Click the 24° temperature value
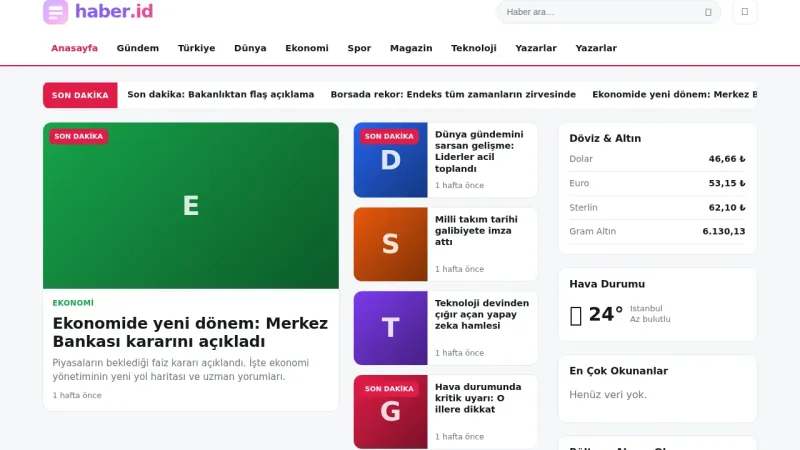The height and width of the screenshot is (450, 800). click(606, 314)
